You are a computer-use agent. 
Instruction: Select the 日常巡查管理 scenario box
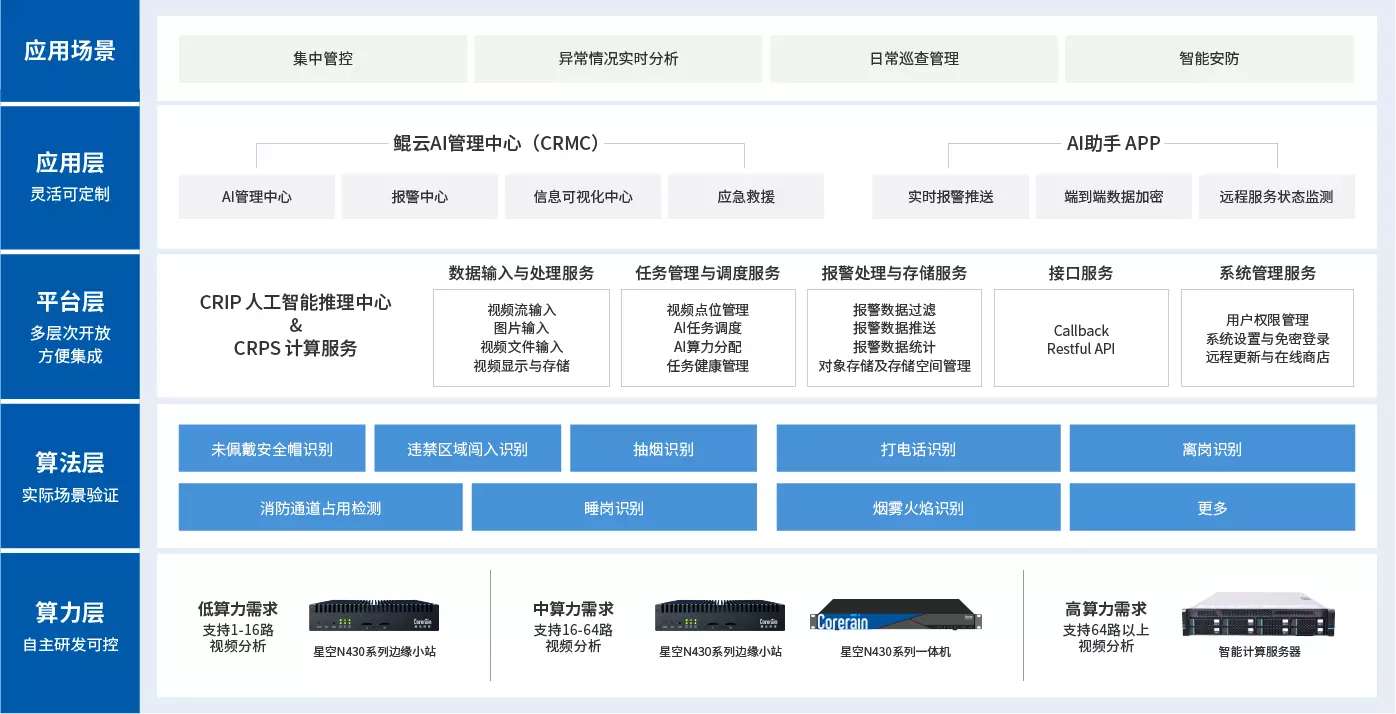[x=914, y=59]
